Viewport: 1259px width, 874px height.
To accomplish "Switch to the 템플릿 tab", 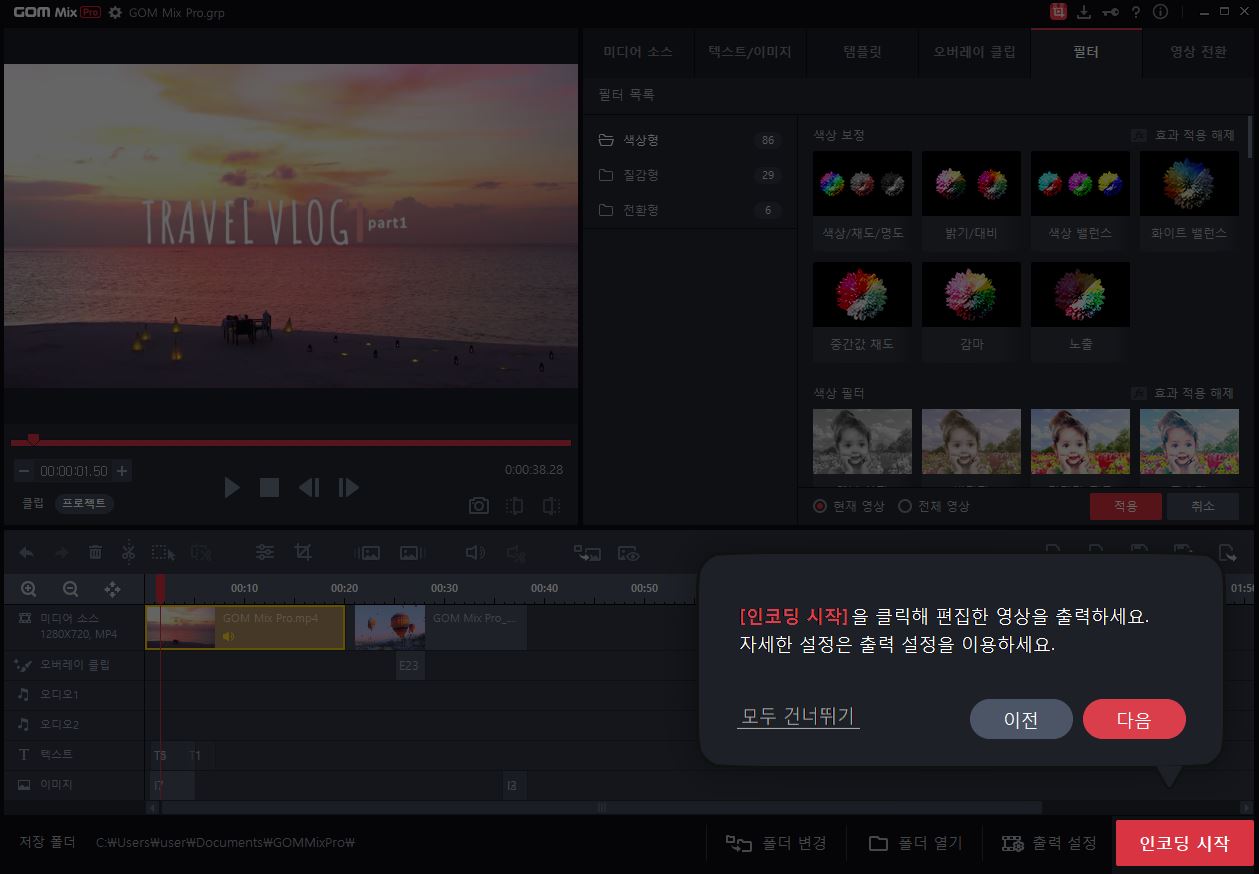I will pos(862,52).
